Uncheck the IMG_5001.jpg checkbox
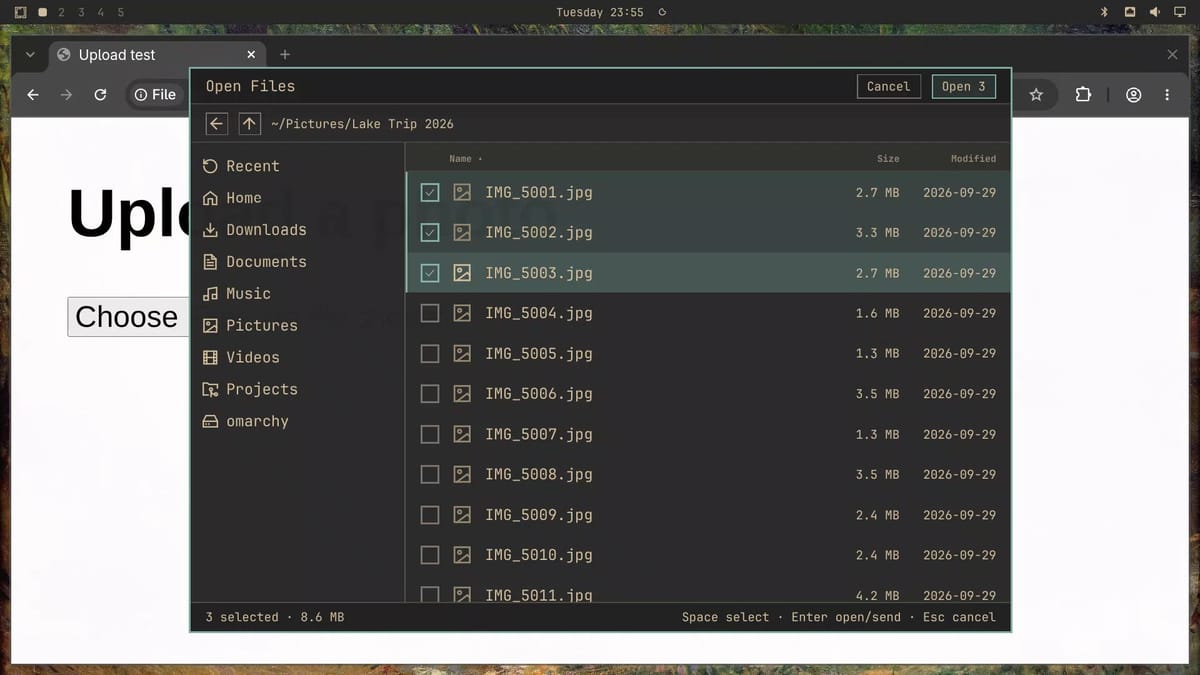 (430, 192)
